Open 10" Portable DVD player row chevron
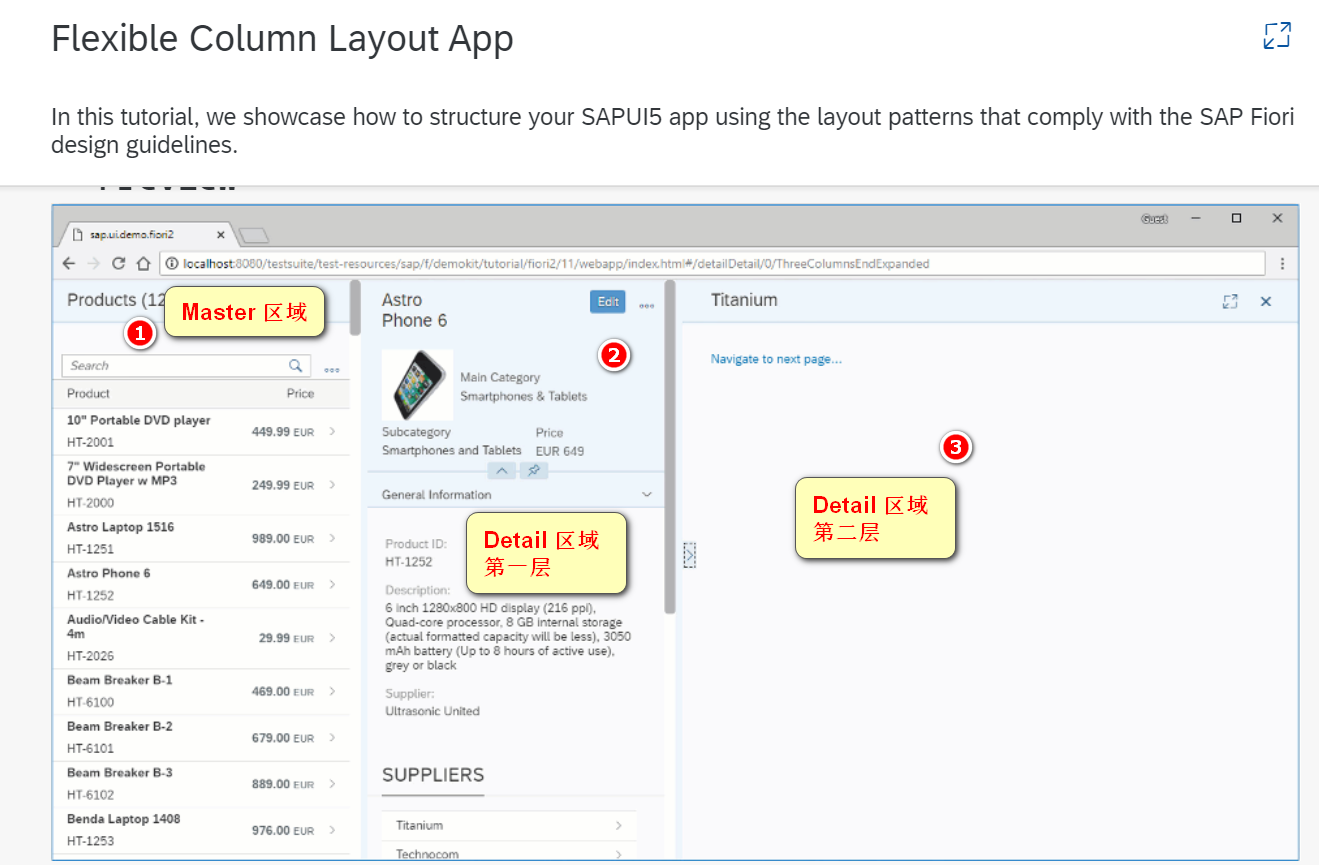 (332, 431)
